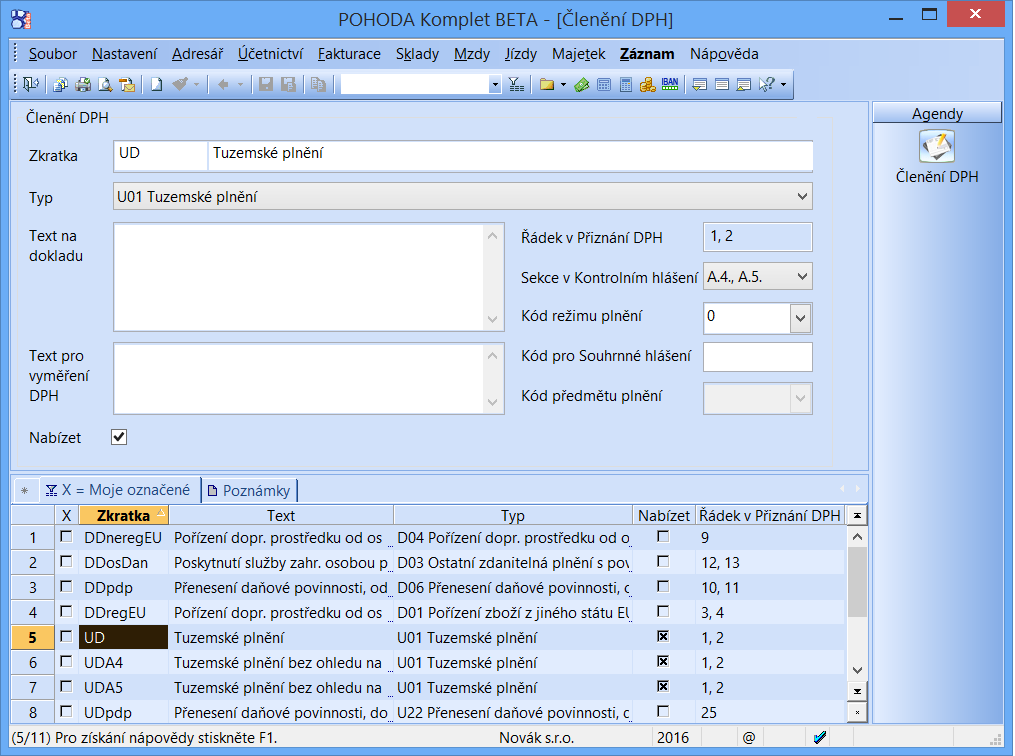Image resolution: width=1015 pixels, height=756 pixels.
Task: Switch to the Poznámky tab
Action: [249, 491]
